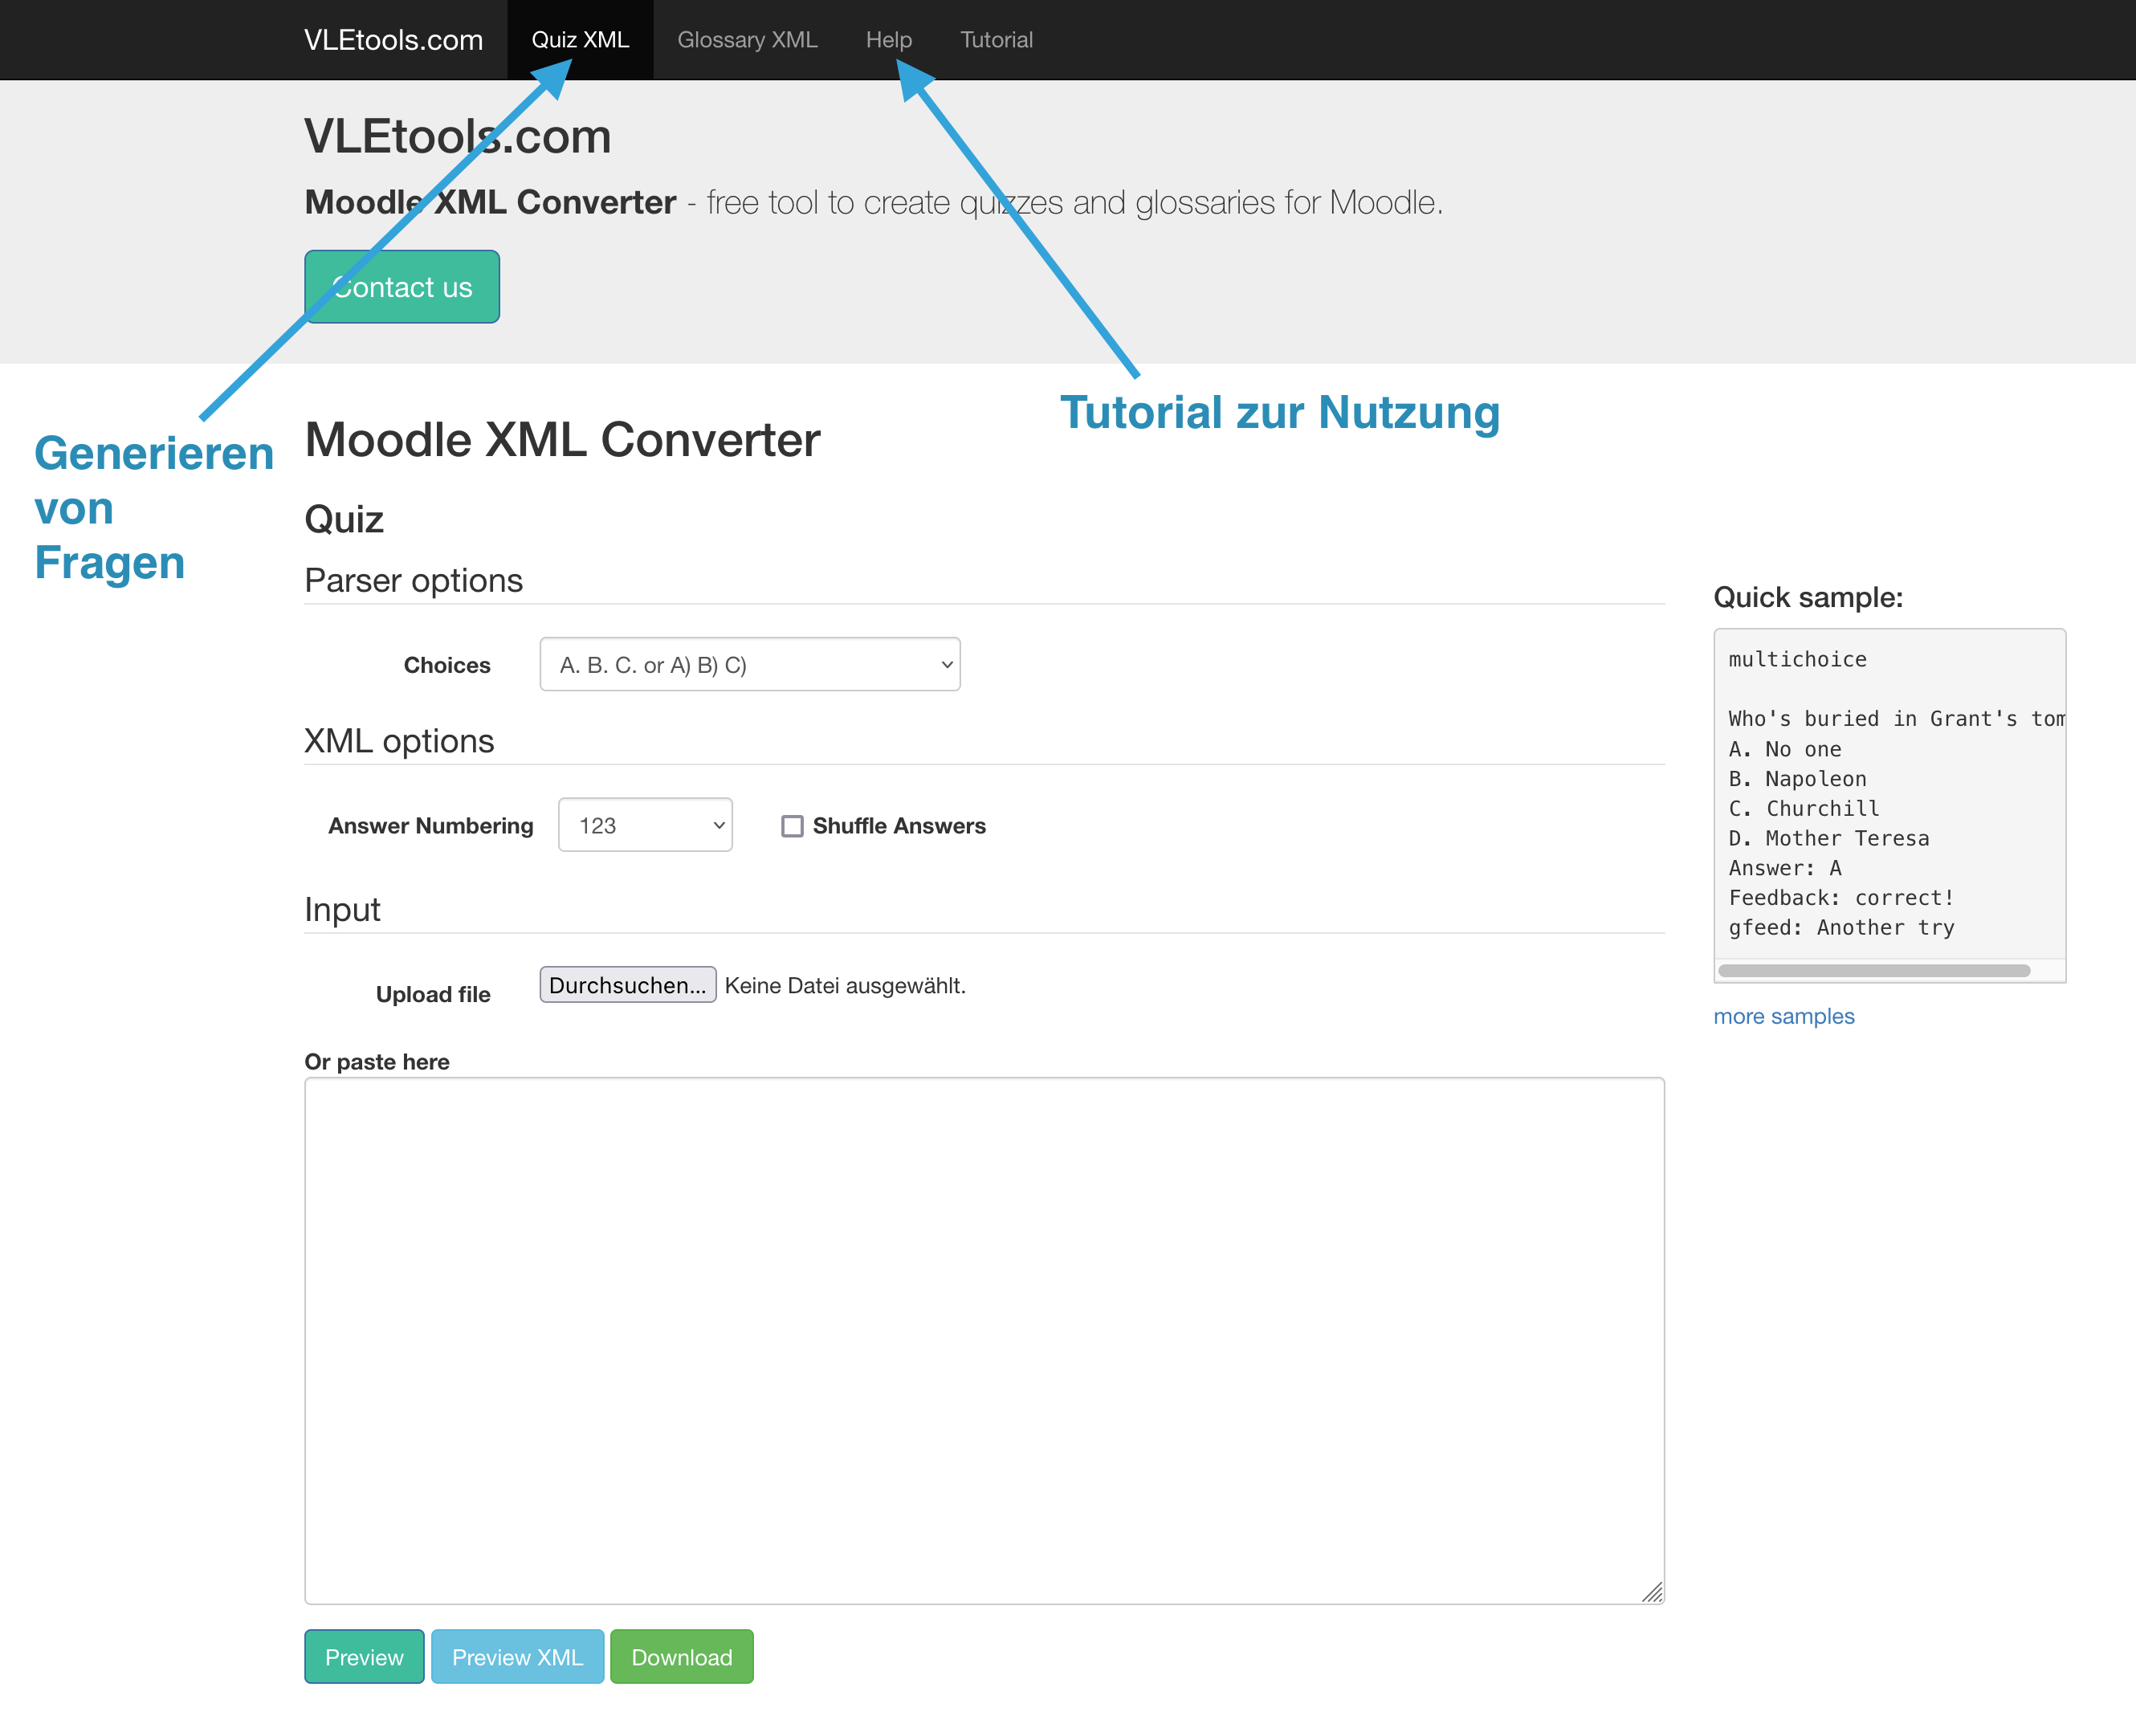The height and width of the screenshot is (1736, 2136).
Task: Click into the paste-here text area
Action: [983, 1340]
